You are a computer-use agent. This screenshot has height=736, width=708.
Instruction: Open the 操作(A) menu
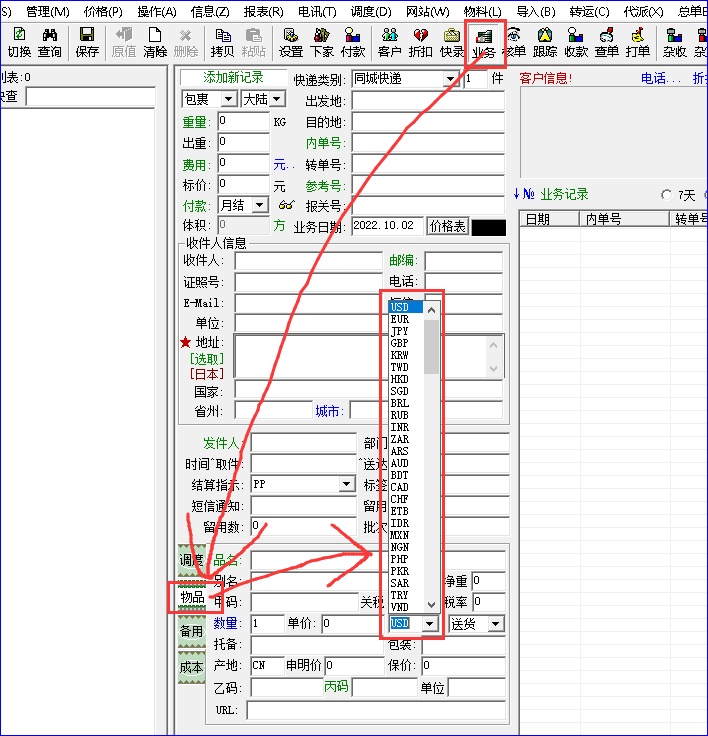point(157,12)
